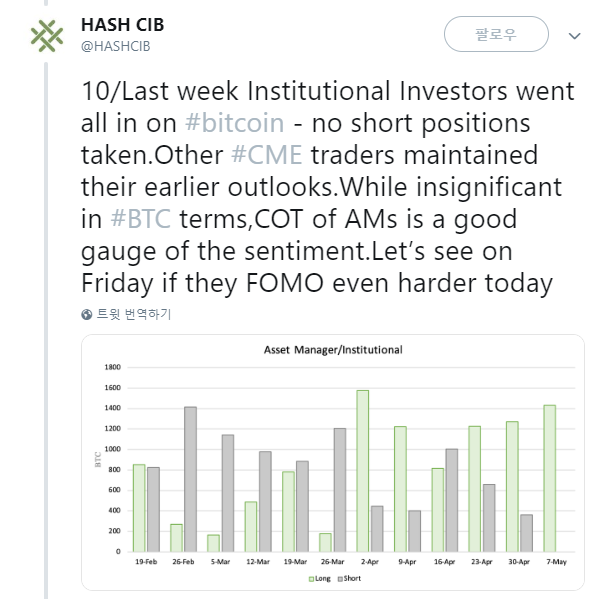
Task: Click the globe icon beside translate tweet
Action: [86, 314]
